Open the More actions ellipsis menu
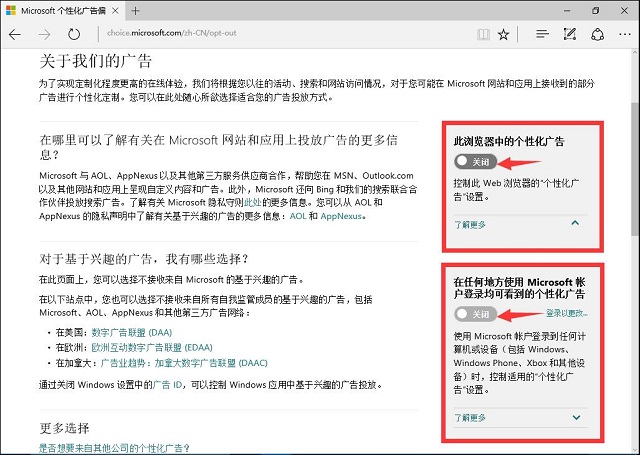 click(625, 34)
